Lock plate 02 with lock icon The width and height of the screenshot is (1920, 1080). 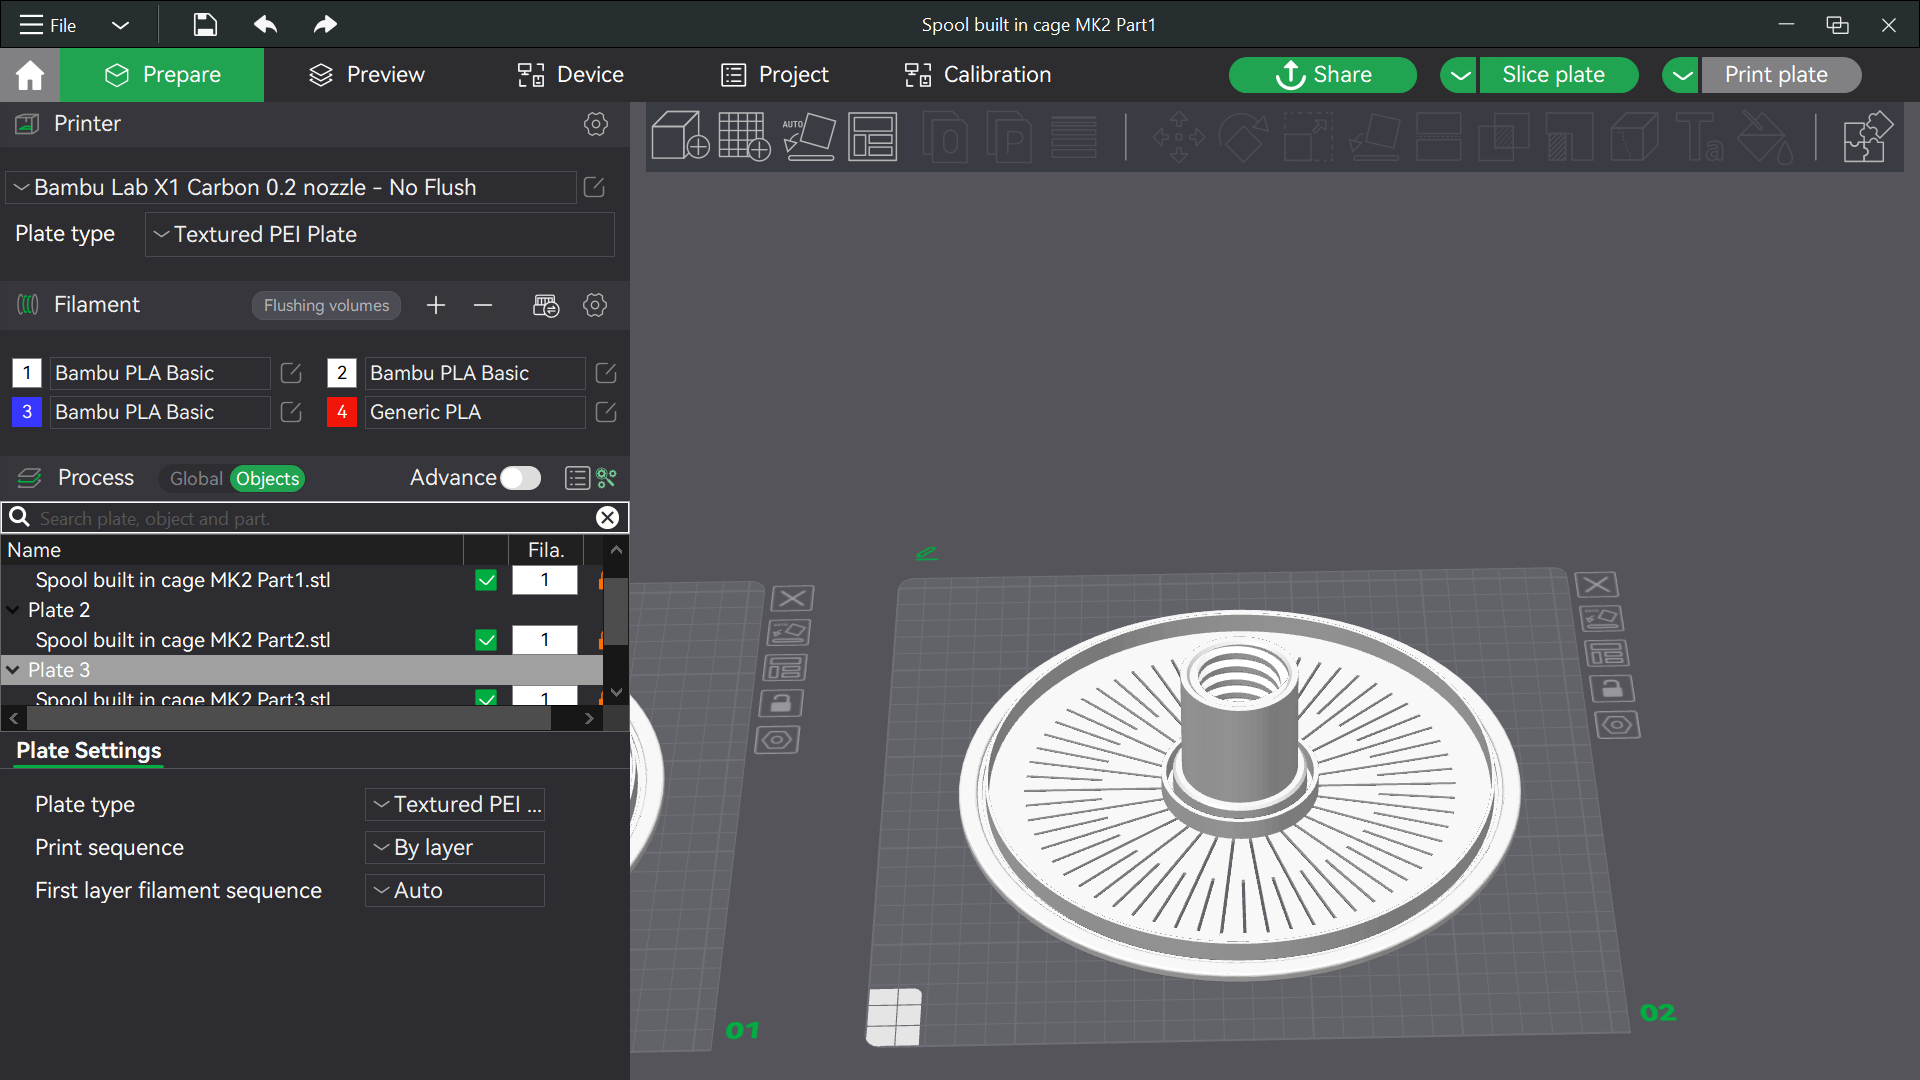[1612, 689]
